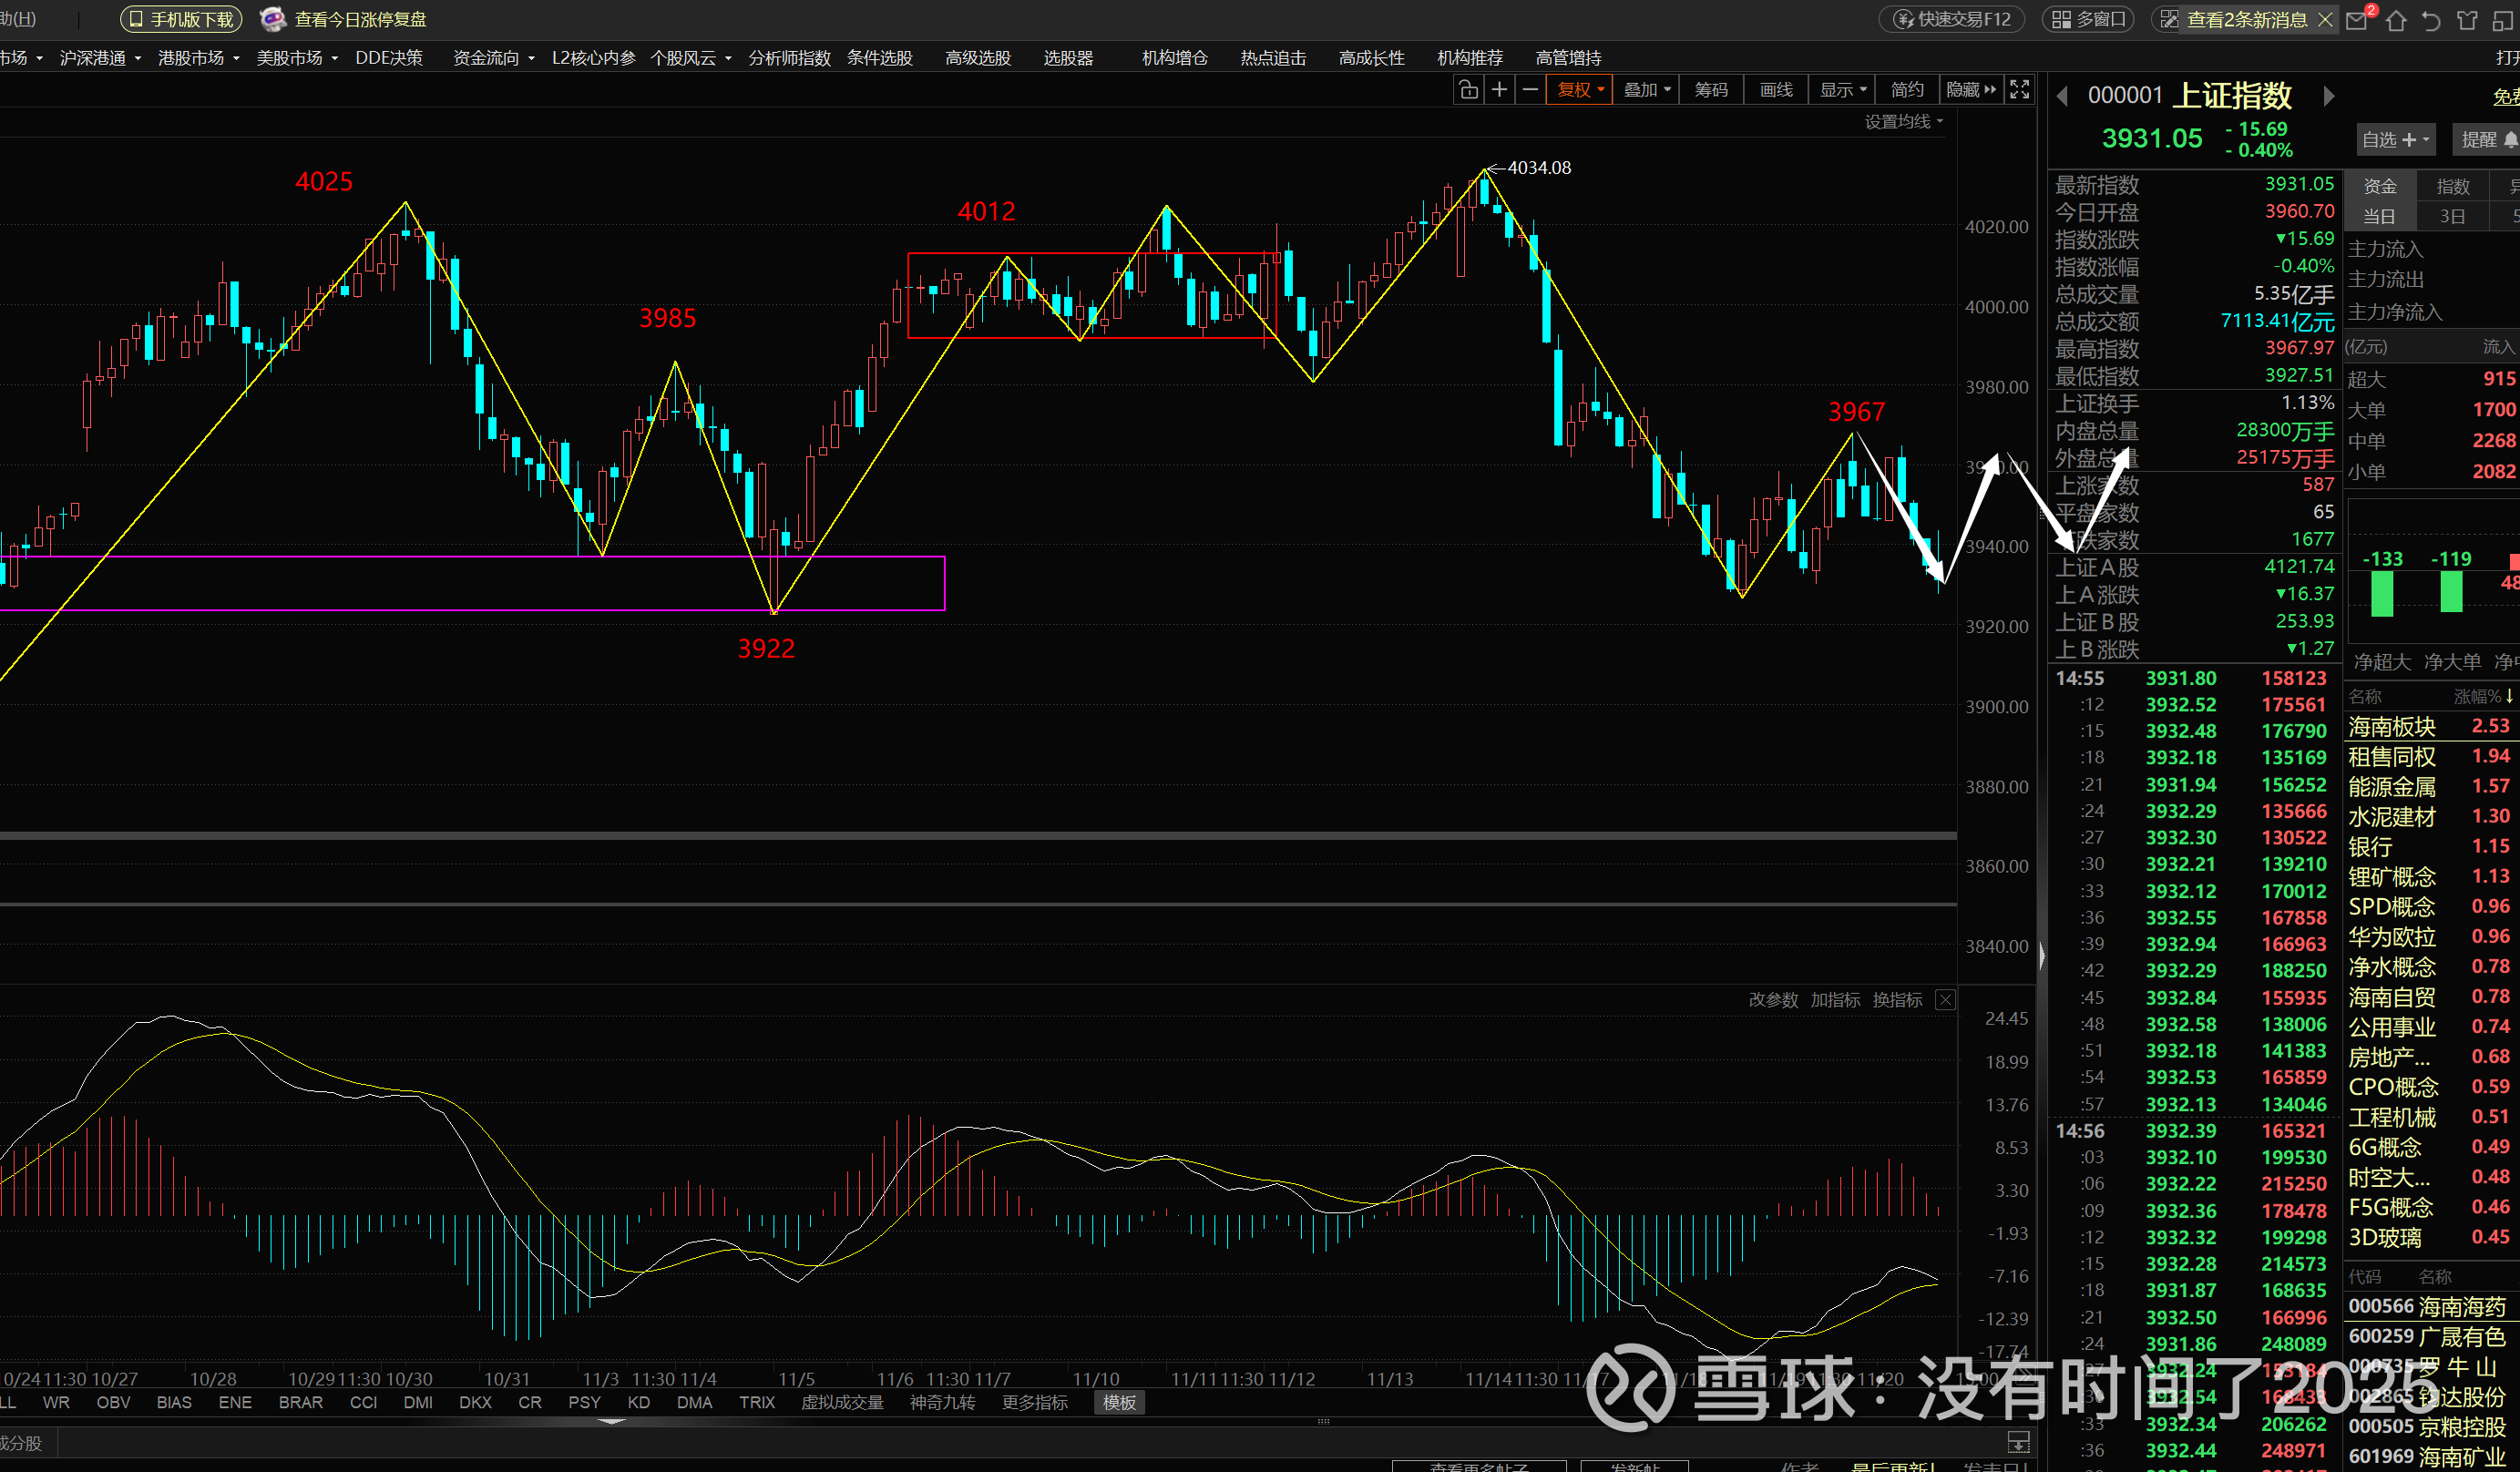The image size is (2520, 1472).
Task: Open the 自选 add dropdown
Action: pos(2394,140)
